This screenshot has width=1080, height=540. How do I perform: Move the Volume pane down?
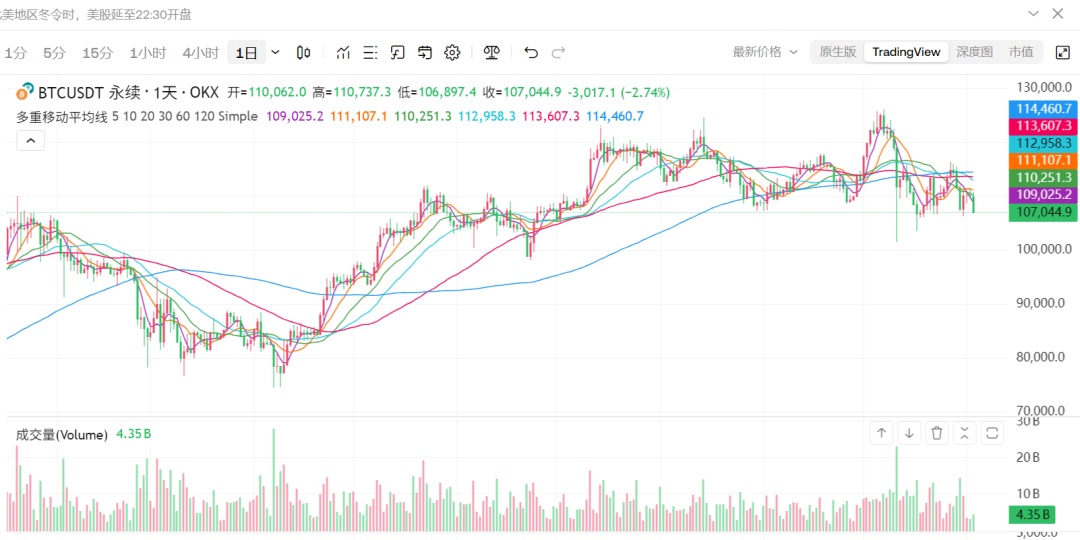(909, 433)
